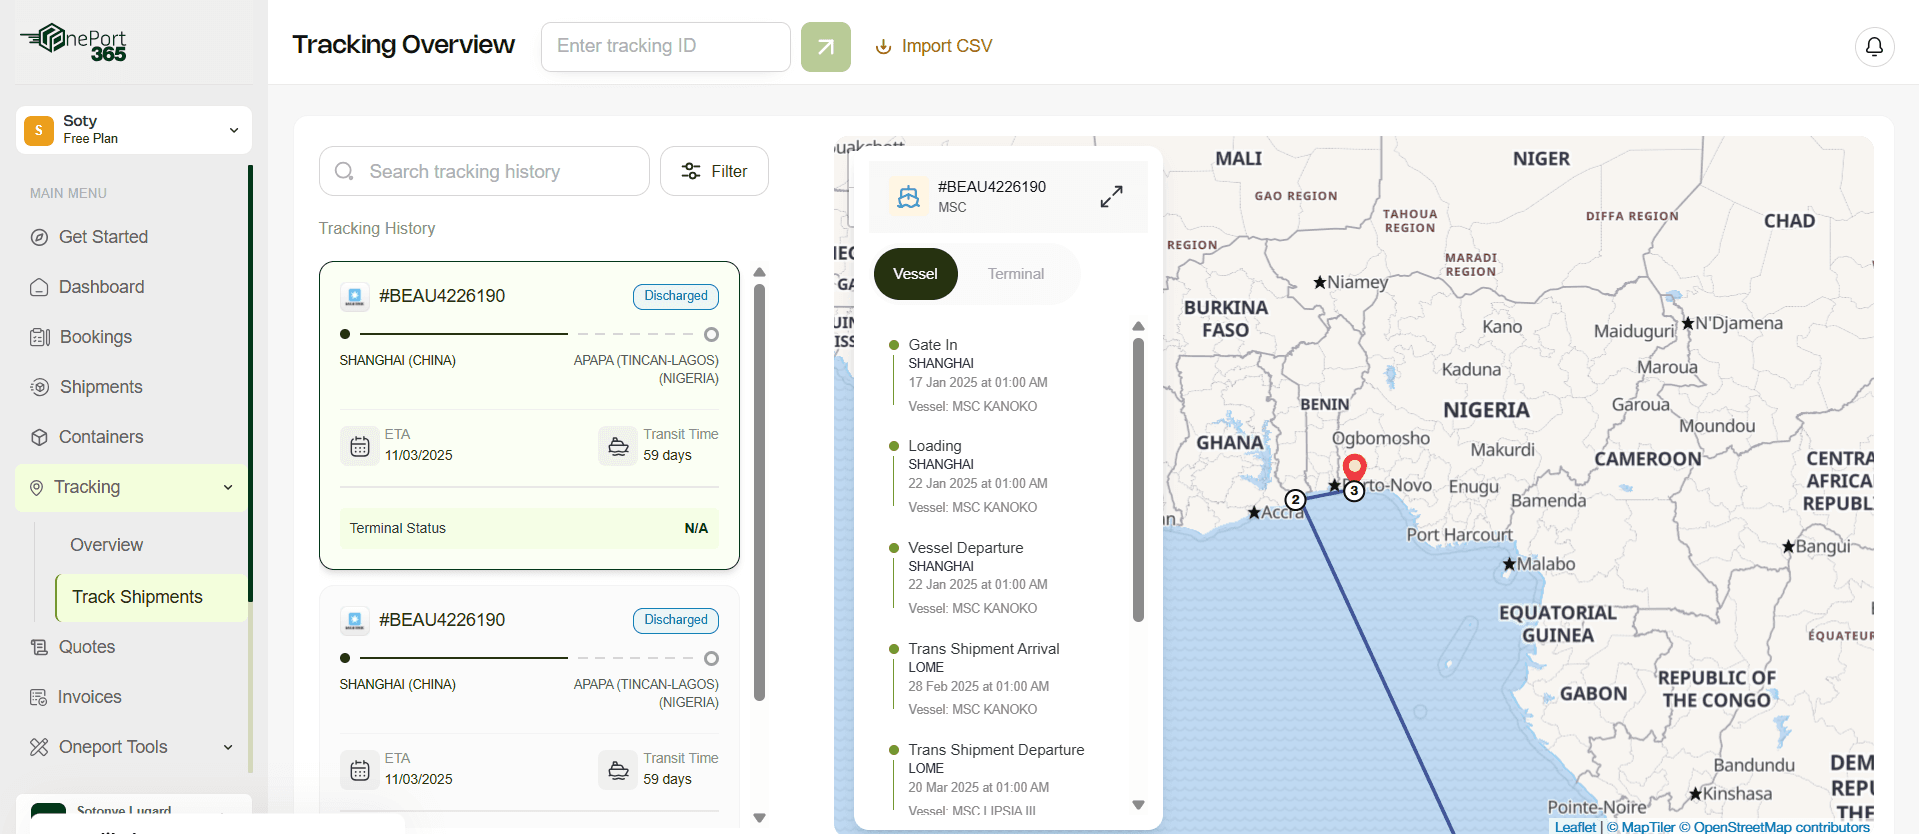
Task: Click scroll-down arrow of vessel events list
Action: click(x=1138, y=805)
